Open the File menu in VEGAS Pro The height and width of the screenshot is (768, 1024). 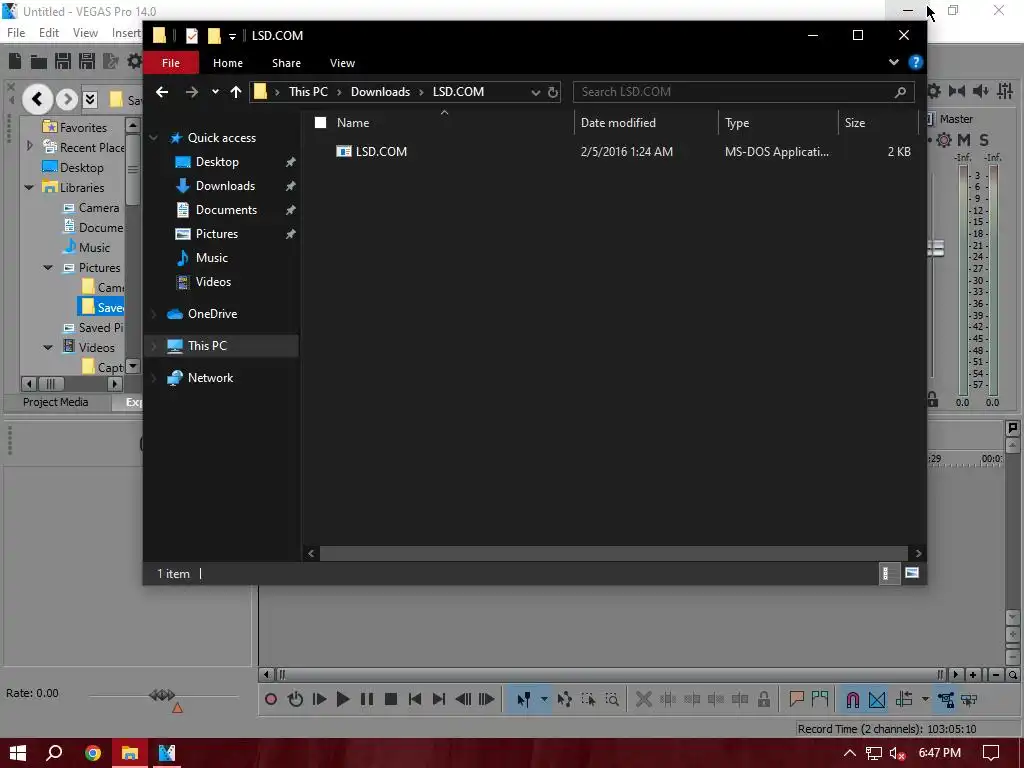click(x=16, y=33)
